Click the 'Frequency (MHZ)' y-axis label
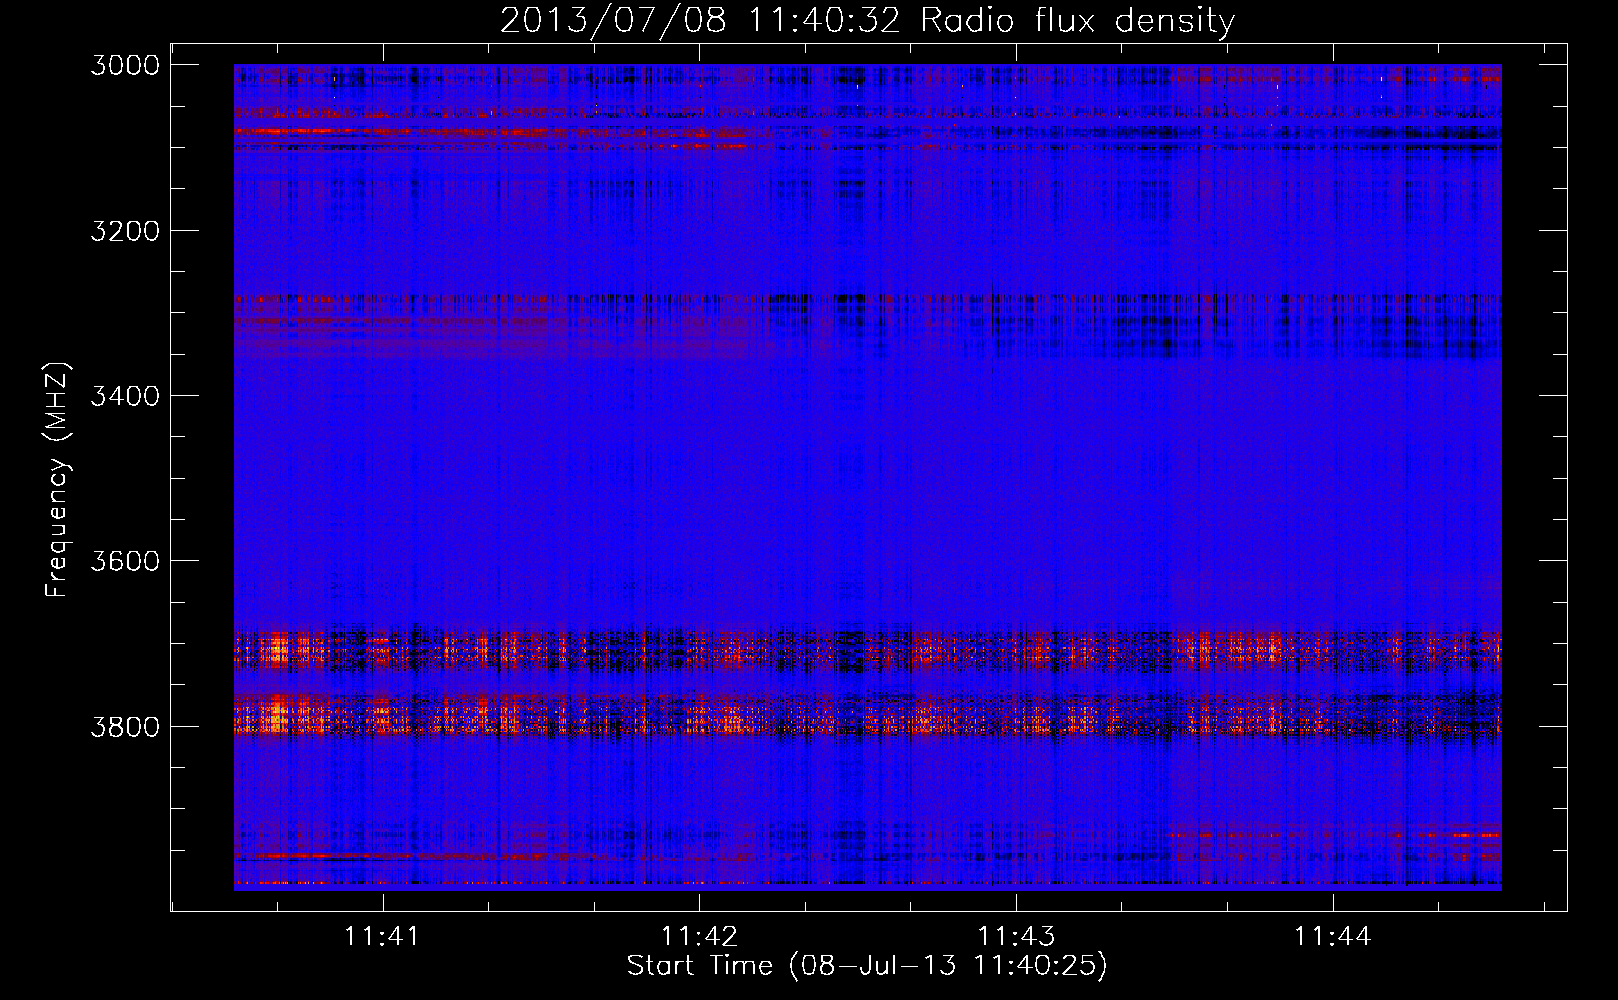This screenshot has height=1000, width=1618. pyautogui.click(x=58, y=480)
